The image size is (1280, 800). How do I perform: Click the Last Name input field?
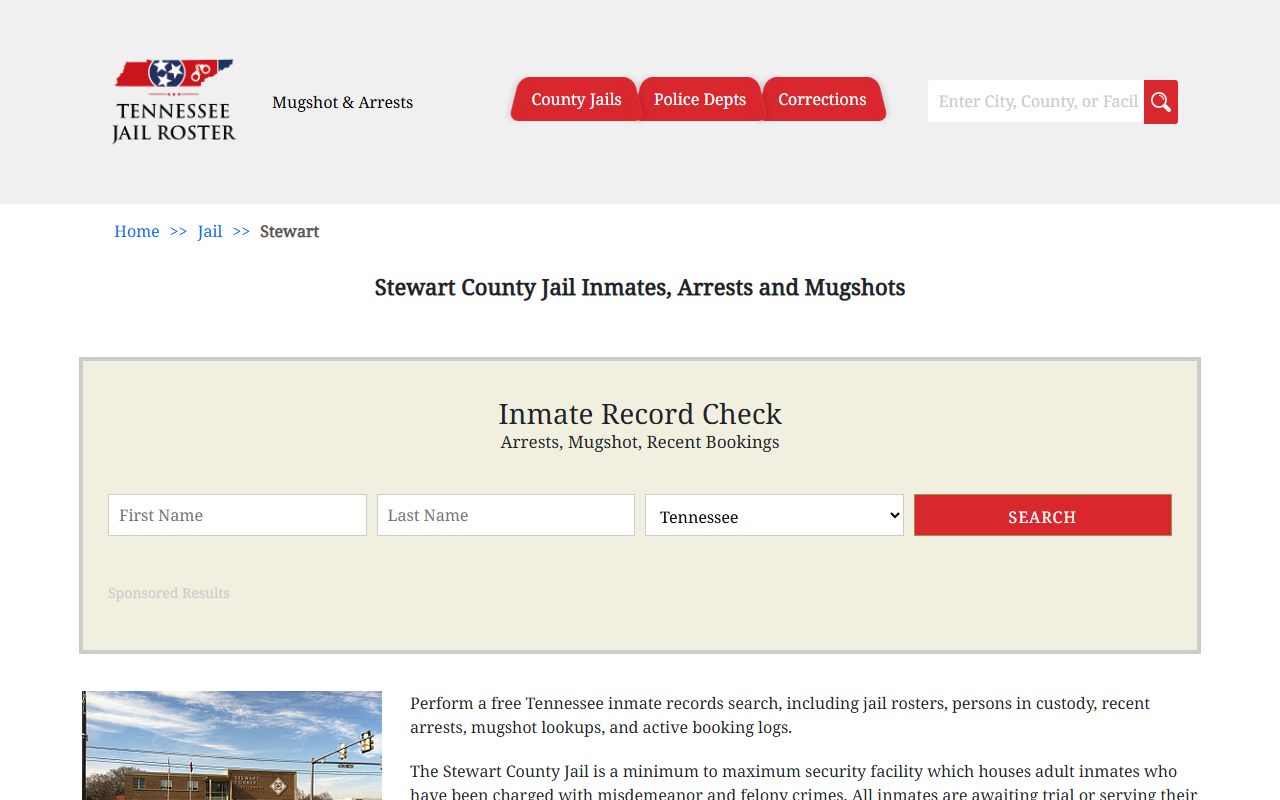click(x=506, y=515)
